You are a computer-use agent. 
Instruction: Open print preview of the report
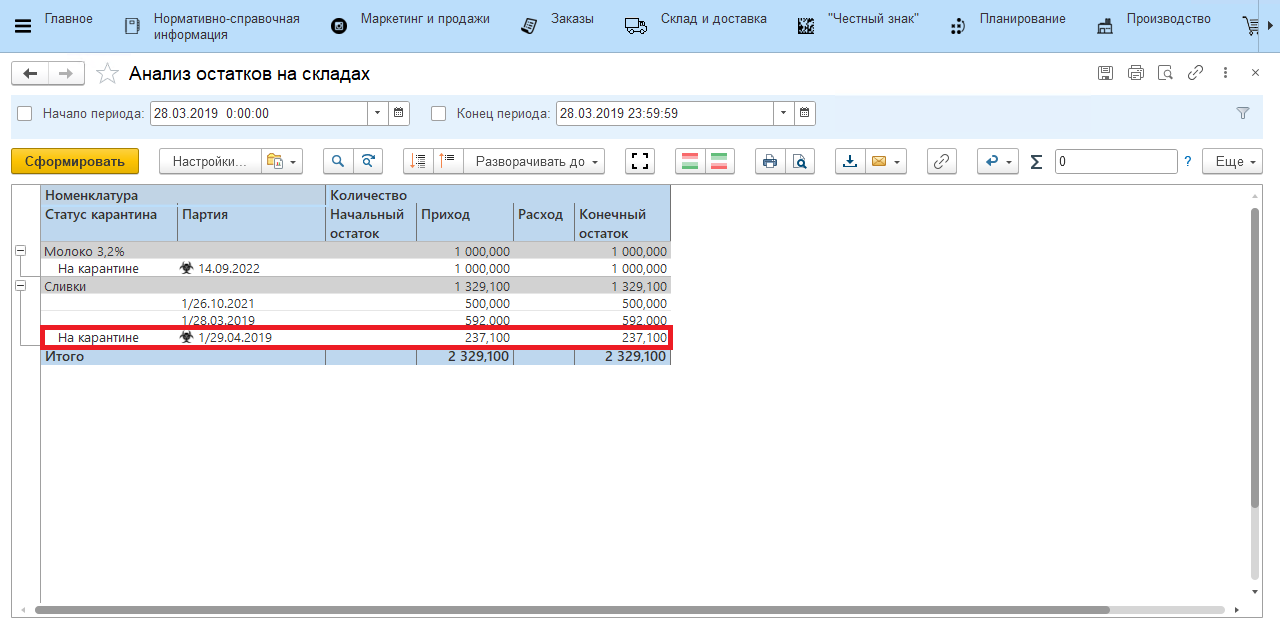tap(800, 161)
